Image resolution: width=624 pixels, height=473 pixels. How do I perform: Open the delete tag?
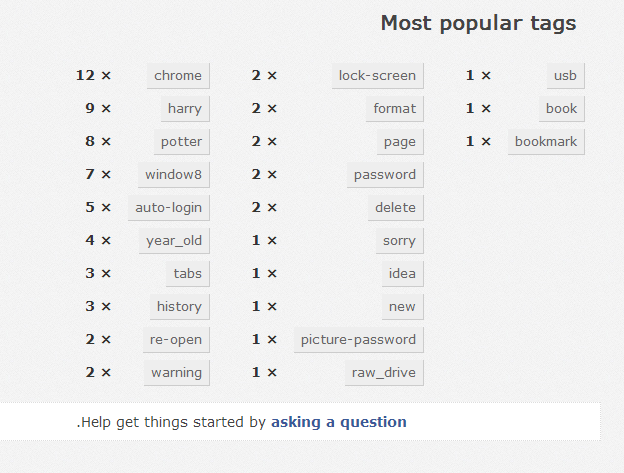pos(395,207)
